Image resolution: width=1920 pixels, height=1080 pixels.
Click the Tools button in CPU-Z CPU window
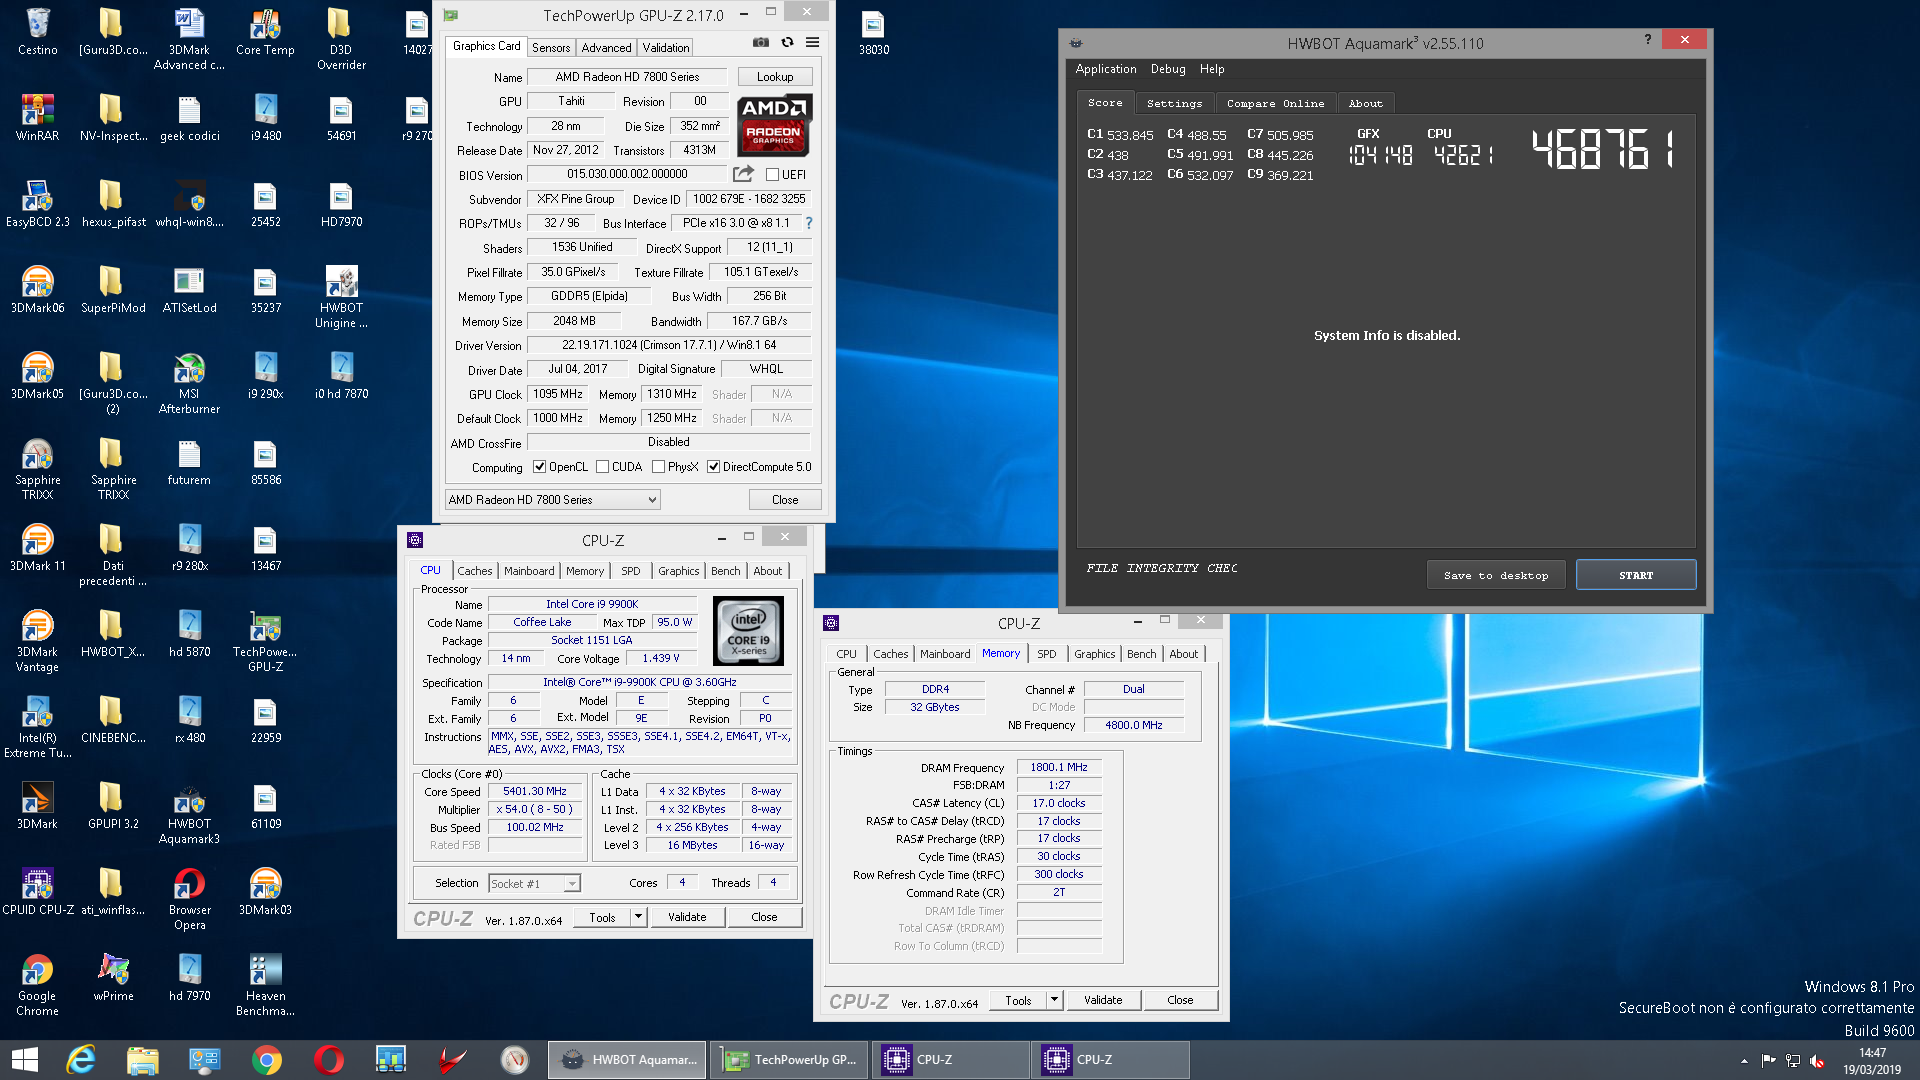pyautogui.click(x=602, y=917)
